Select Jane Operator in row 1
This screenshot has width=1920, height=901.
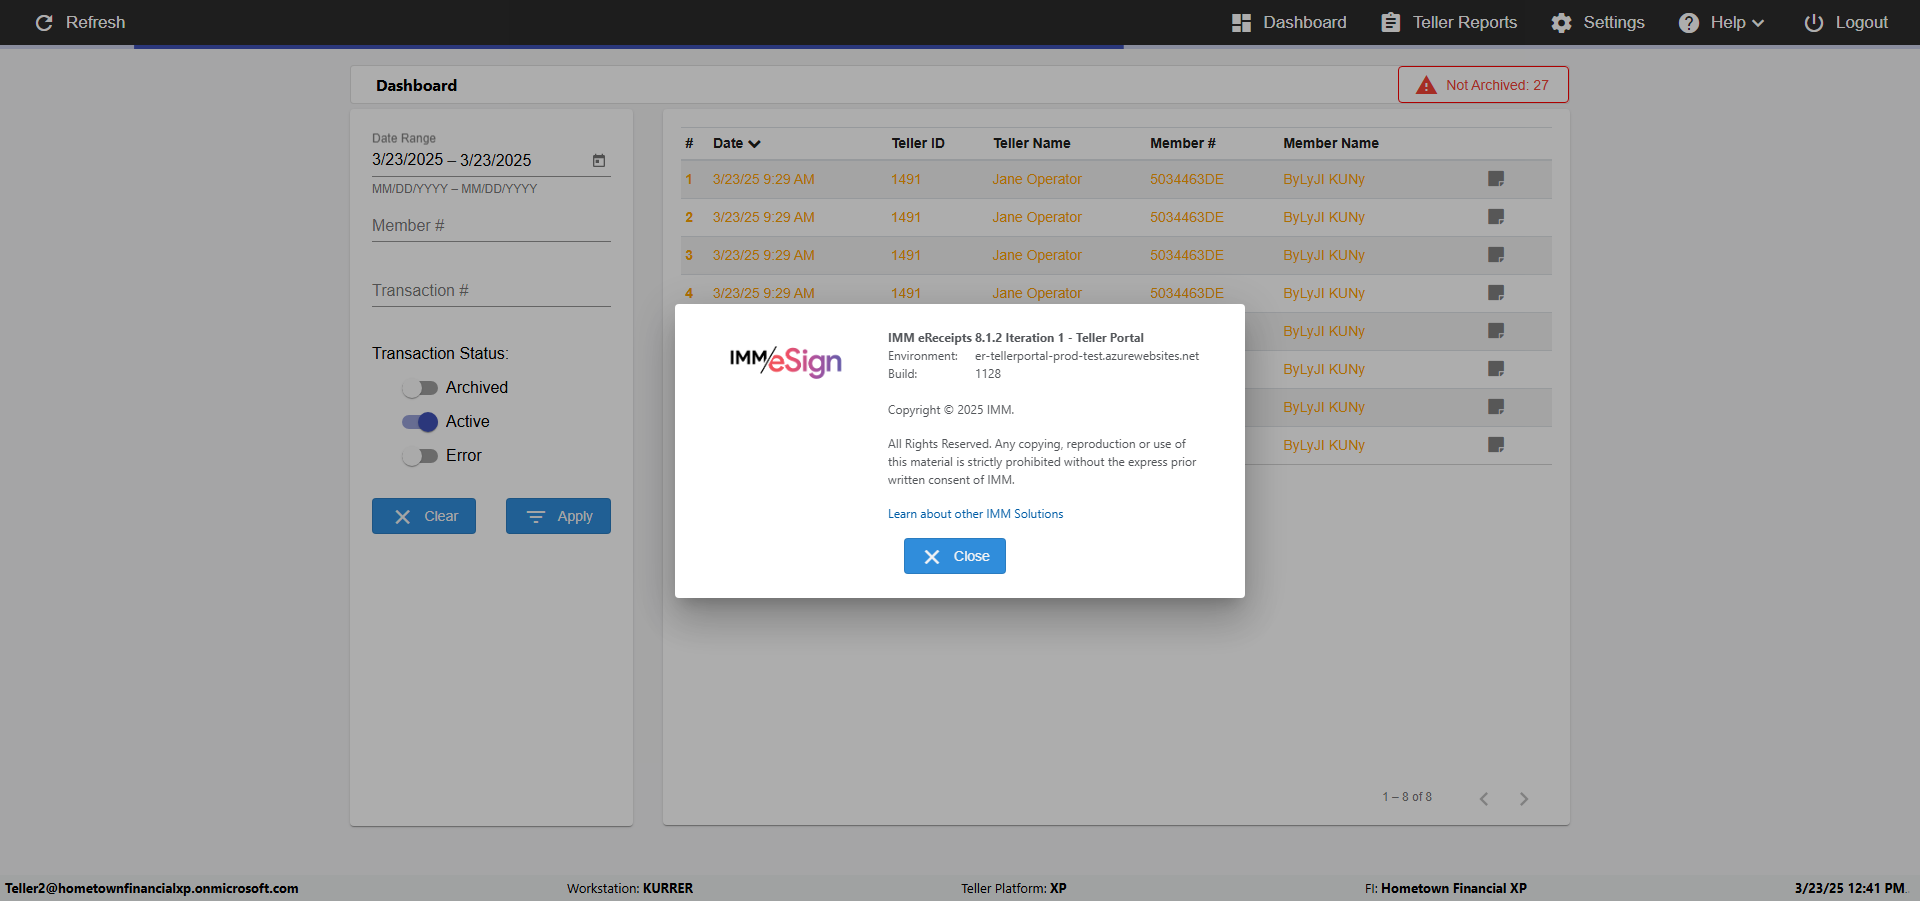point(1037,179)
